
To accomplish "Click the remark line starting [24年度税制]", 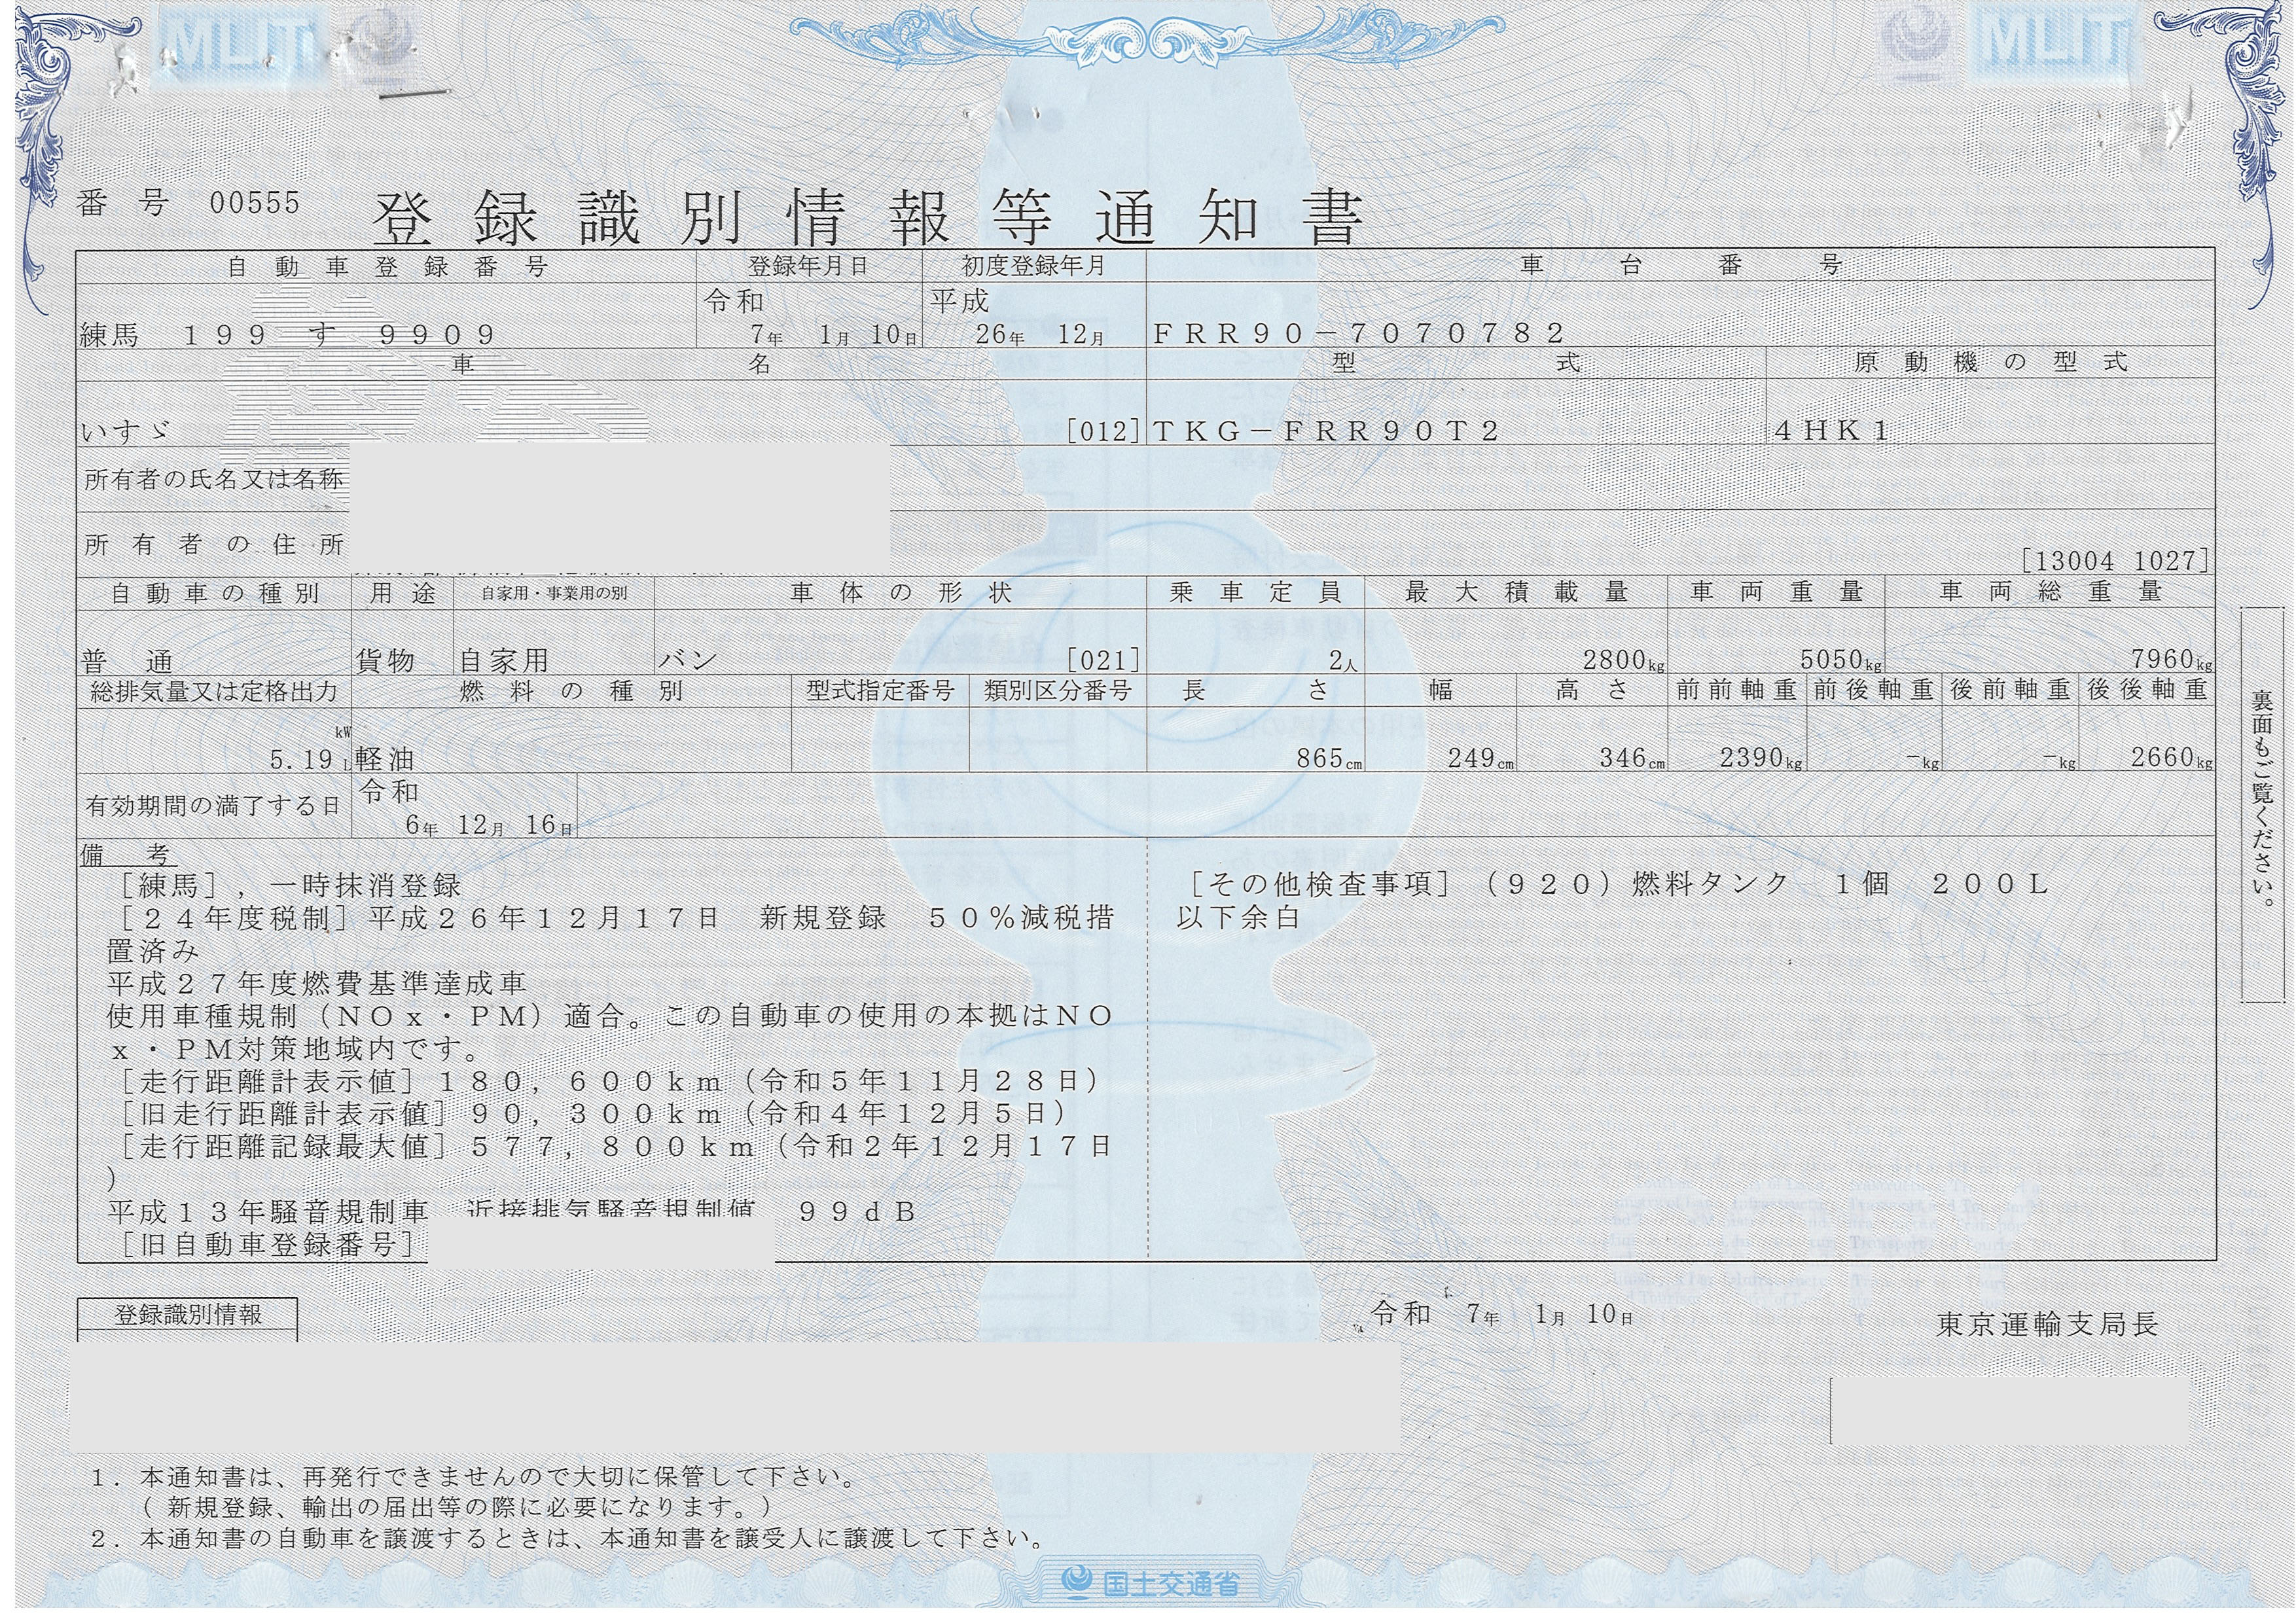I will coord(616,918).
